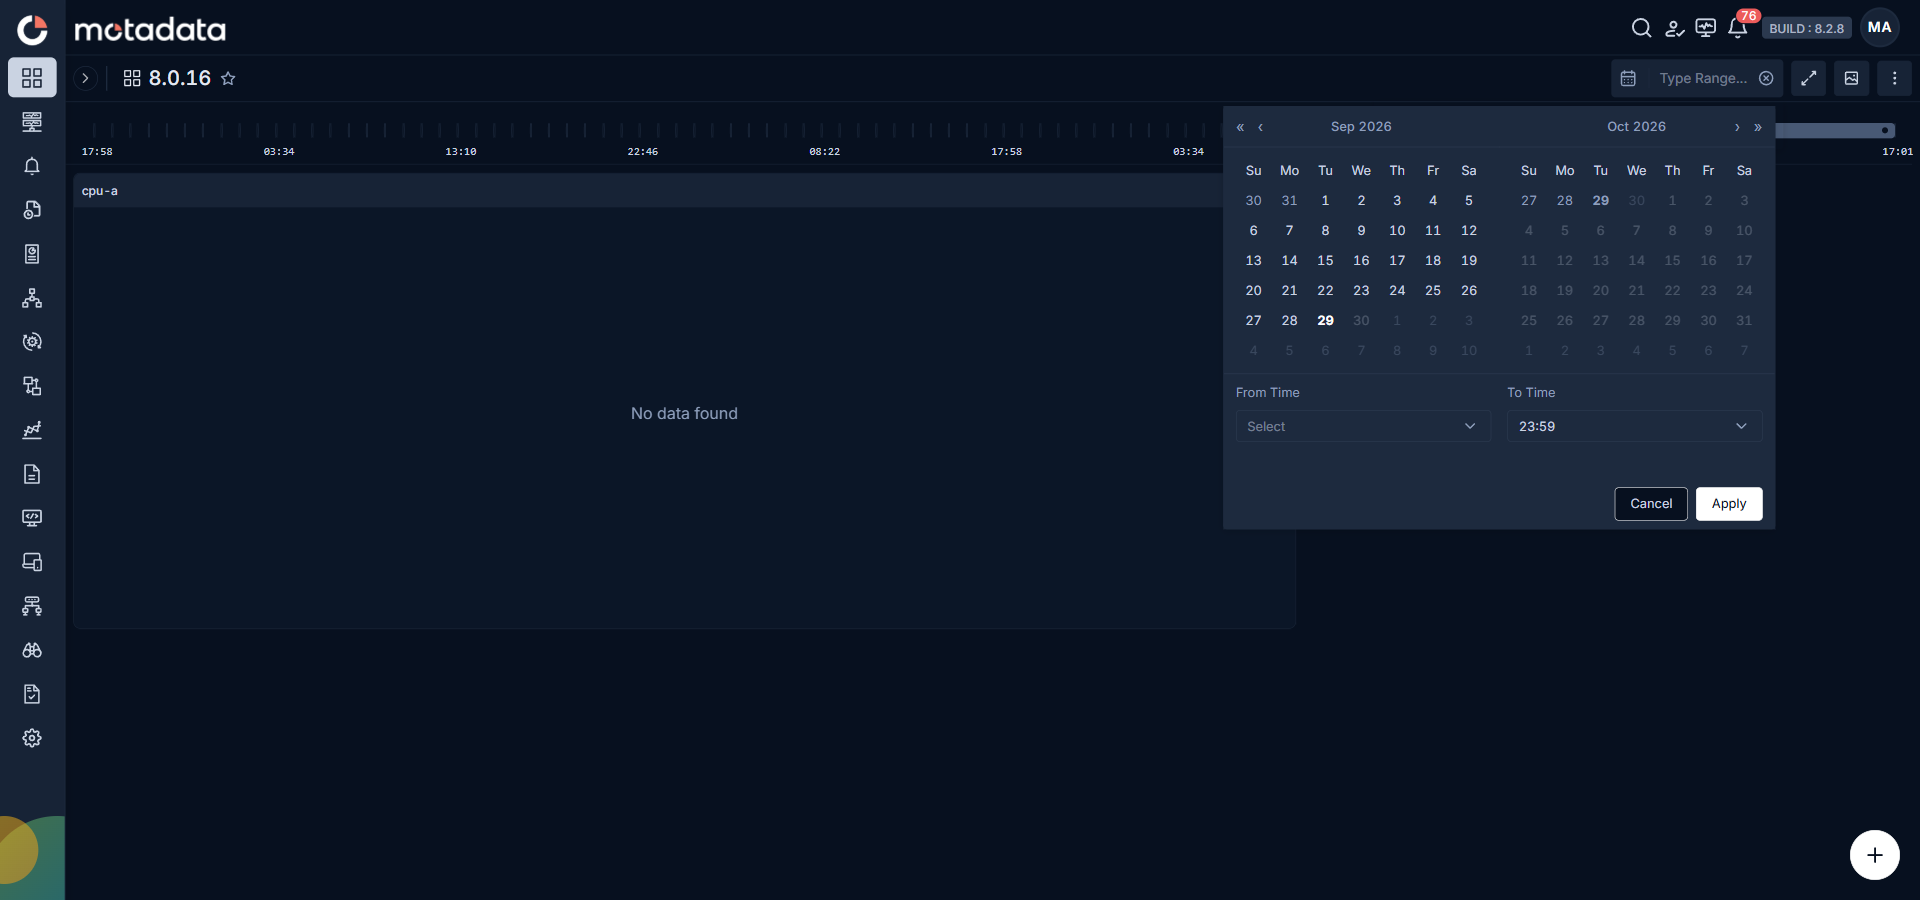Select the highlighted September 29 in the Sep 2026 grid
Screen dimensions: 1920x900
pos(1325,320)
